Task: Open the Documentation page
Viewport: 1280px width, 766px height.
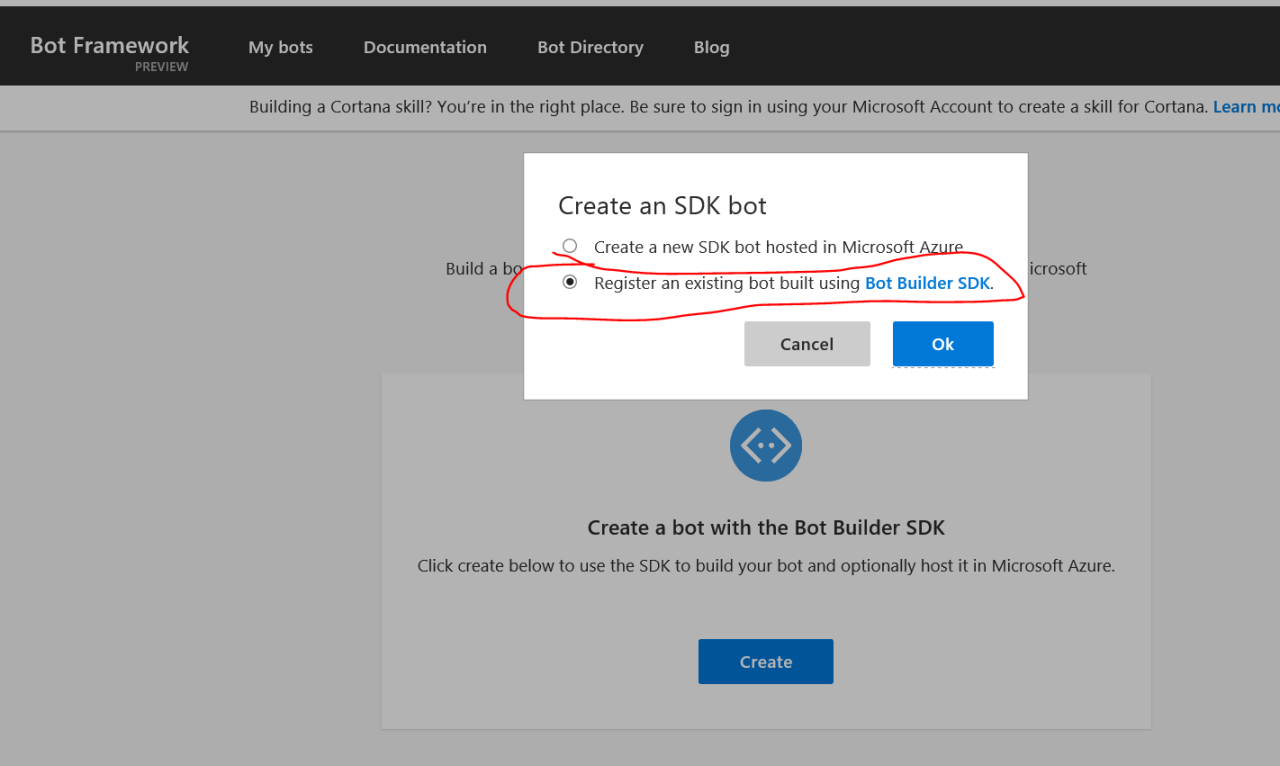Action: (425, 47)
